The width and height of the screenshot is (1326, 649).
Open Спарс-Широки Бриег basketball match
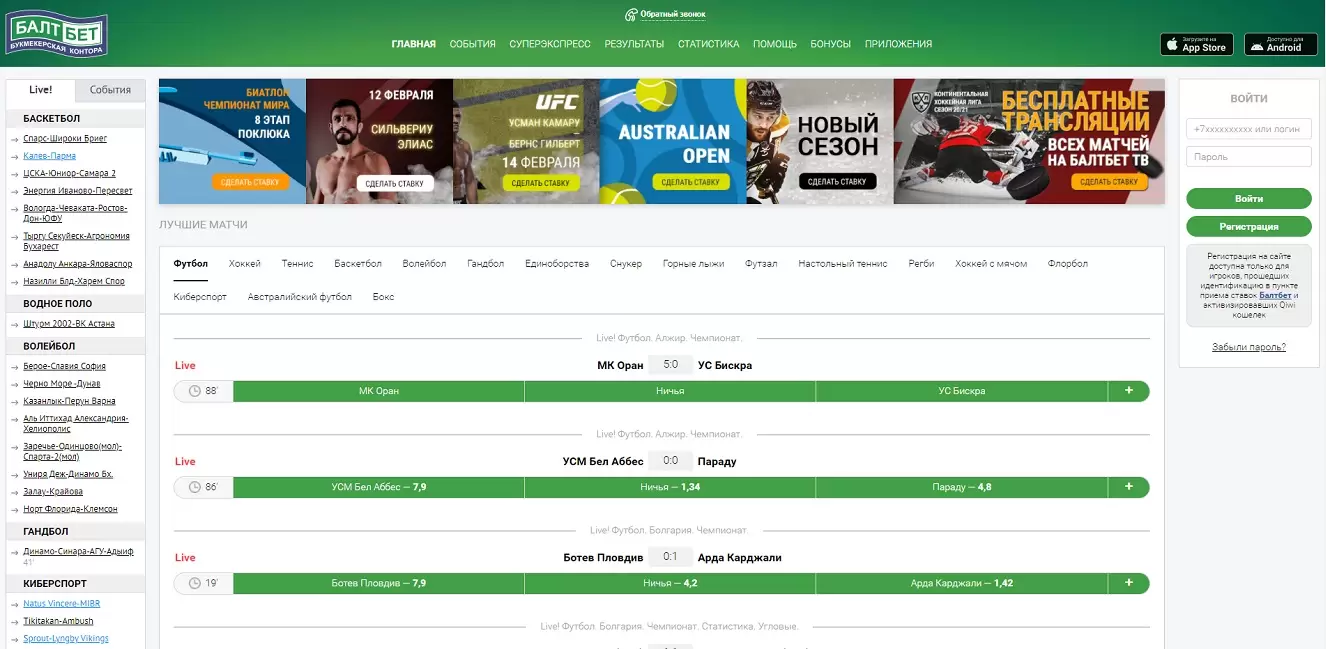(65, 139)
